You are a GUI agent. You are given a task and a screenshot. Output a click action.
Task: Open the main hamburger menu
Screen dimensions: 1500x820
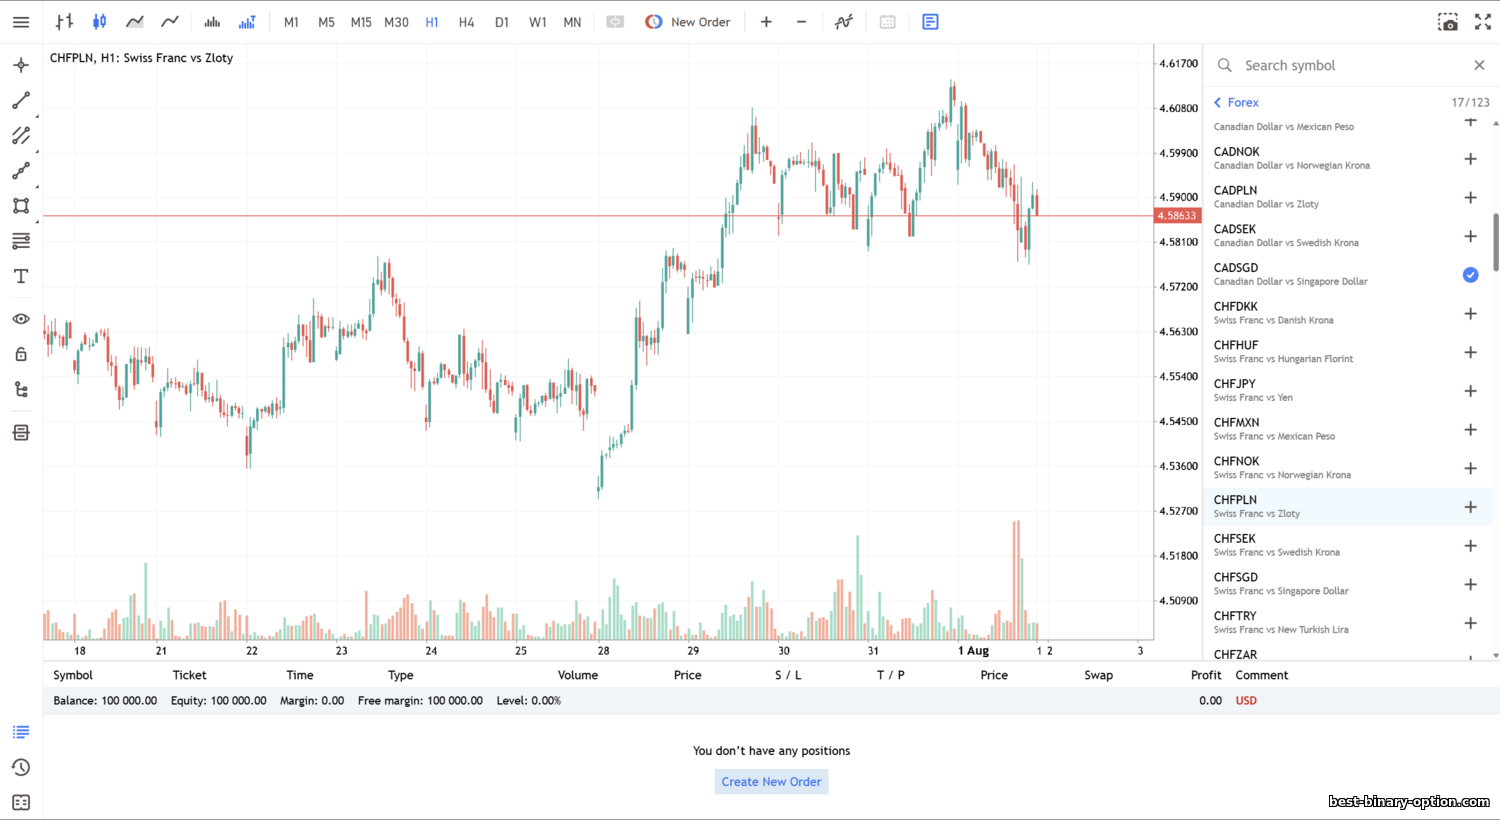(21, 21)
